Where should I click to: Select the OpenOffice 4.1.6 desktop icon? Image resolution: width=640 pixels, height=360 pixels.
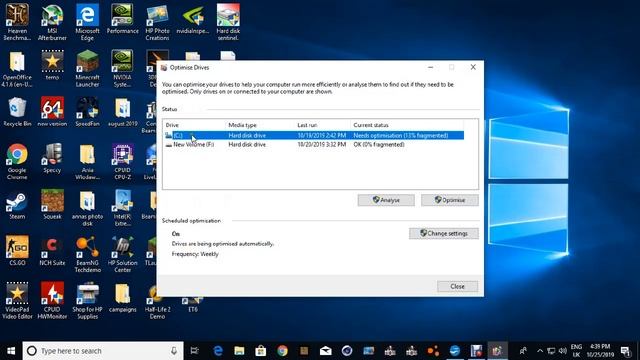(17, 69)
